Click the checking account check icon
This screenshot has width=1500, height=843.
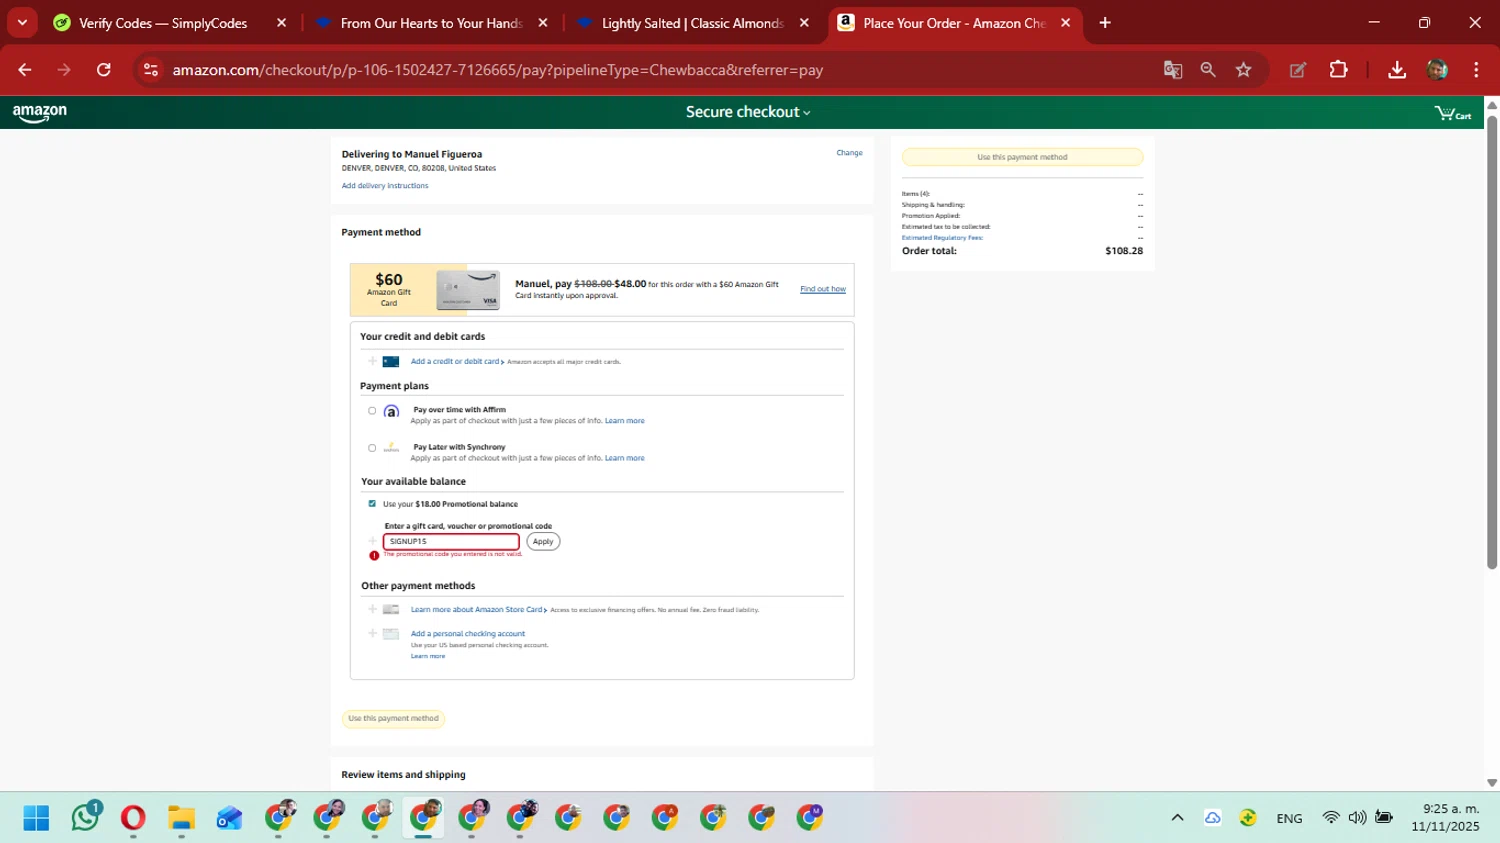pyautogui.click(x=391, y=634)
